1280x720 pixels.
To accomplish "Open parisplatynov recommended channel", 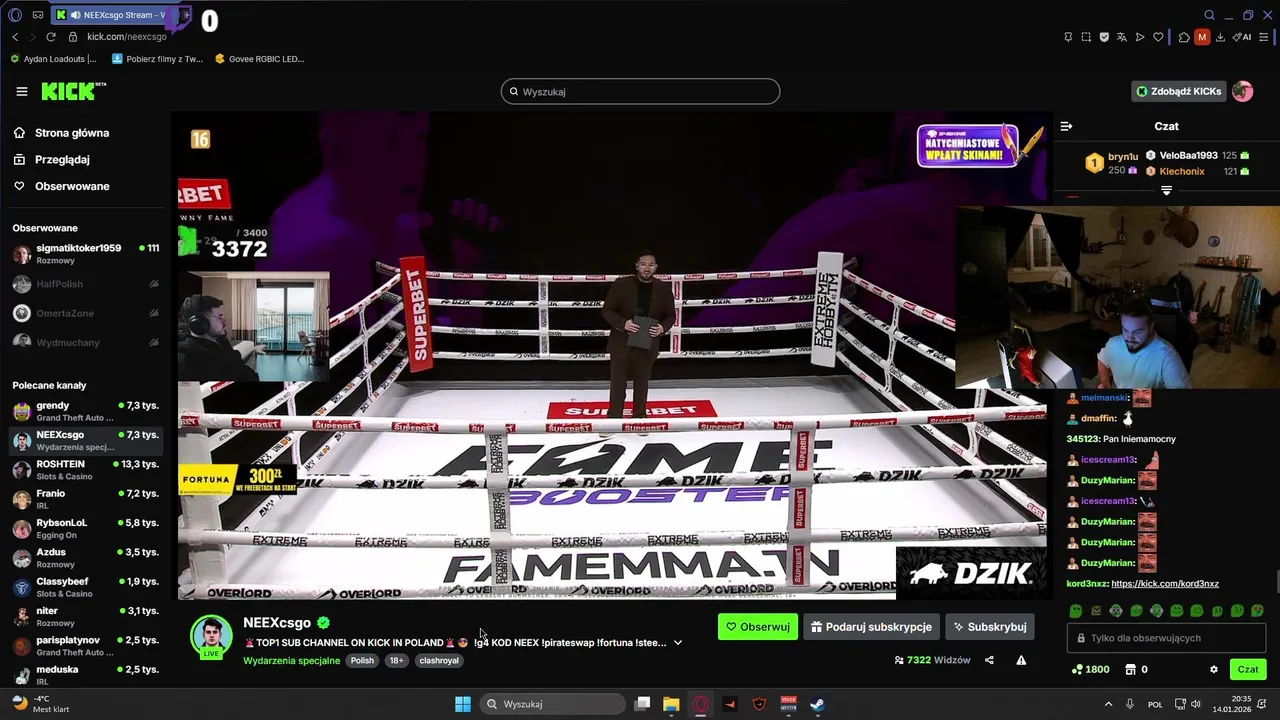I will coord(85,646).
